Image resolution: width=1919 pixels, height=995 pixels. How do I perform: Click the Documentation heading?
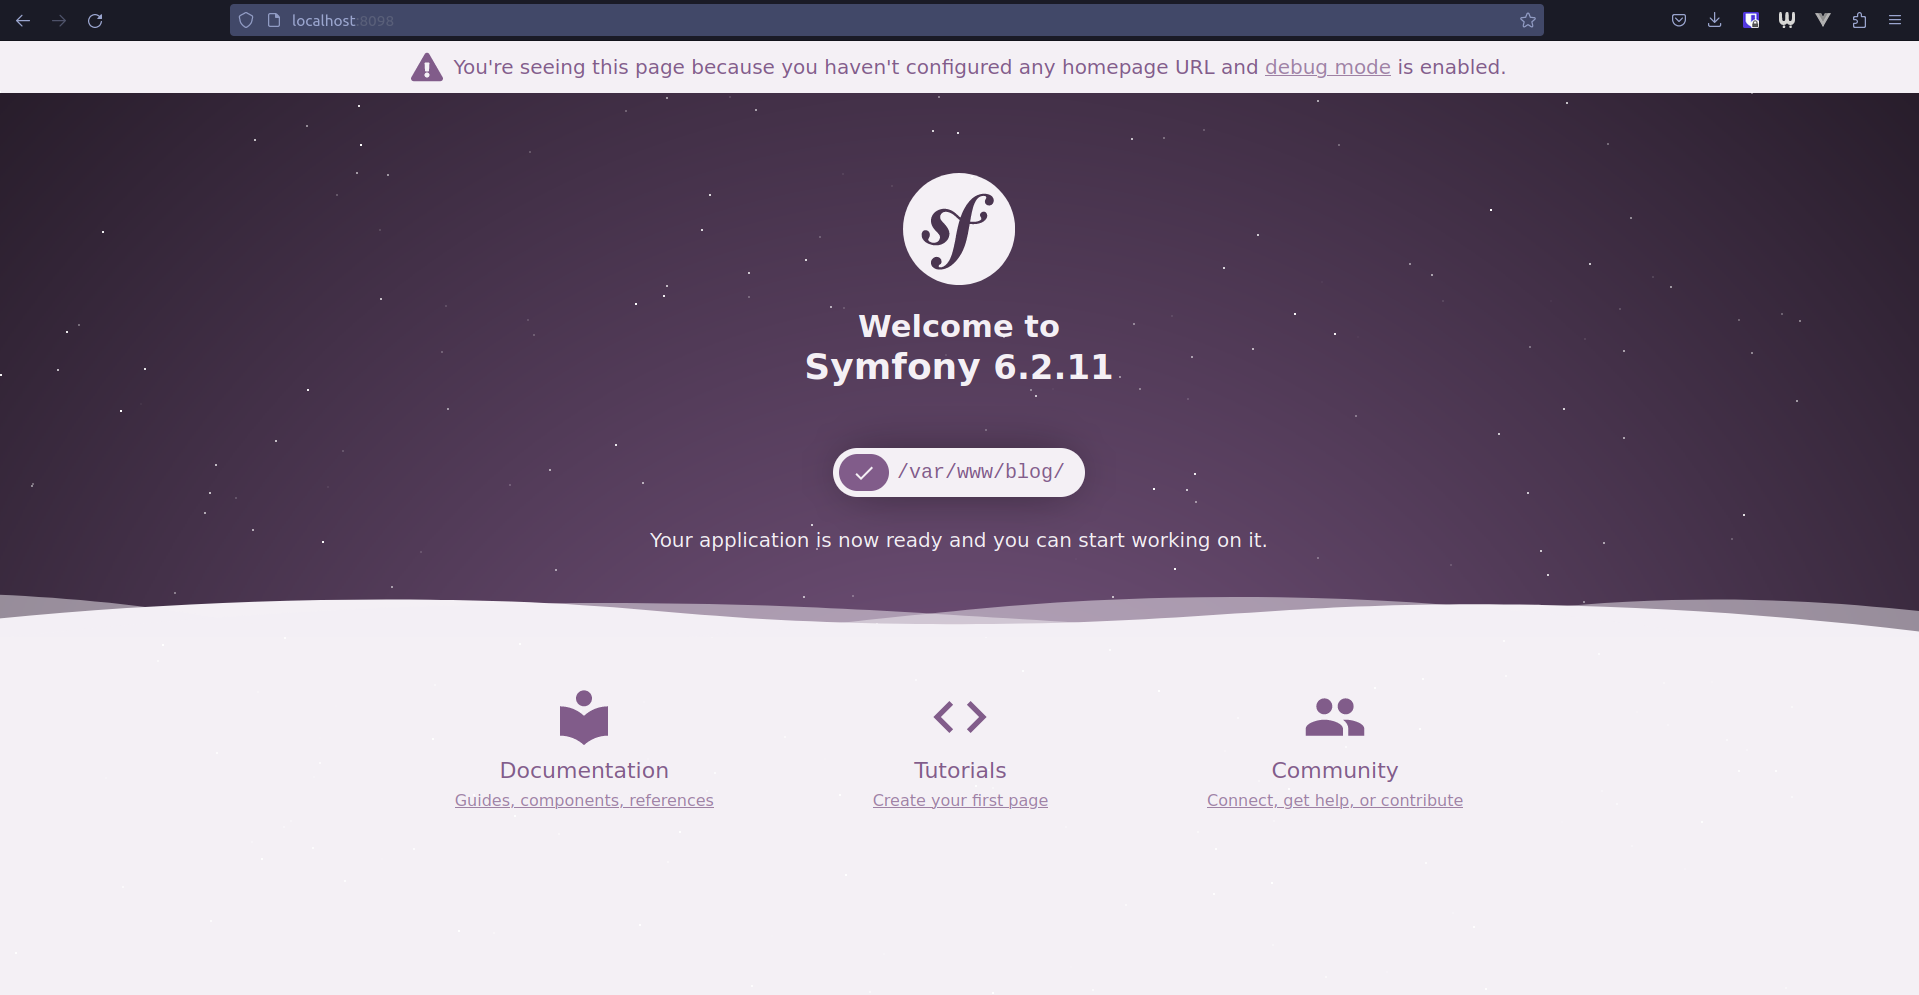coord(584,770)
